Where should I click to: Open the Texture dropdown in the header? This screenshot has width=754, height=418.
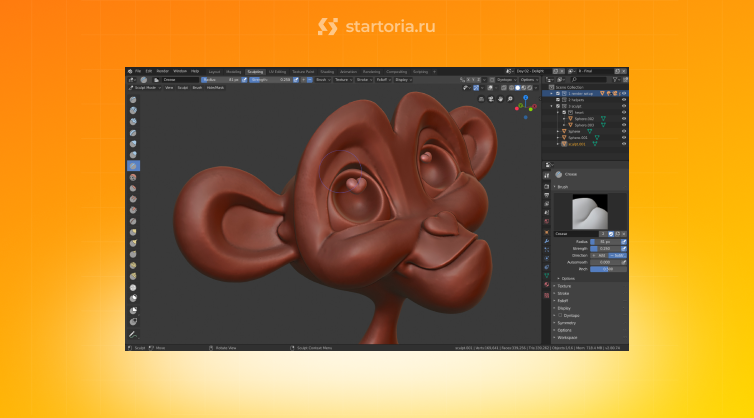point(343,80)
